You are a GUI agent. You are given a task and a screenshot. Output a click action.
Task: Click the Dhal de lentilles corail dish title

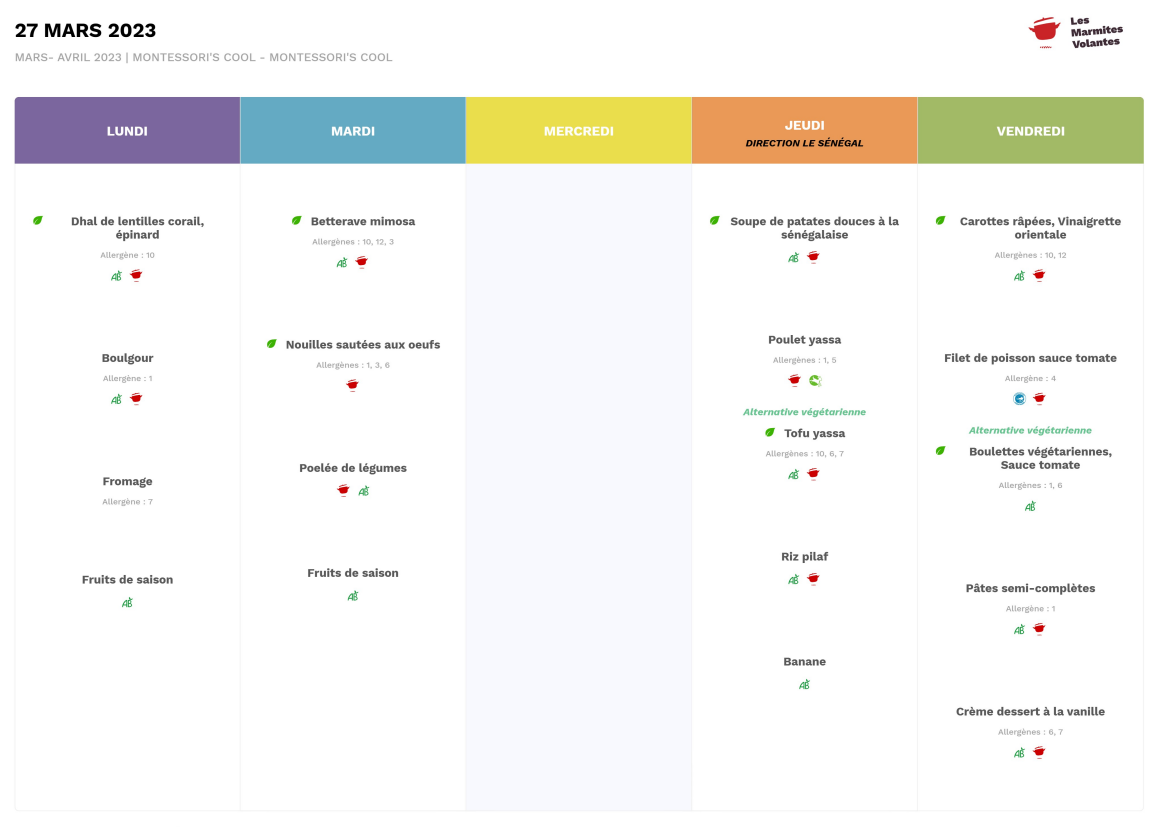point(137,228)
